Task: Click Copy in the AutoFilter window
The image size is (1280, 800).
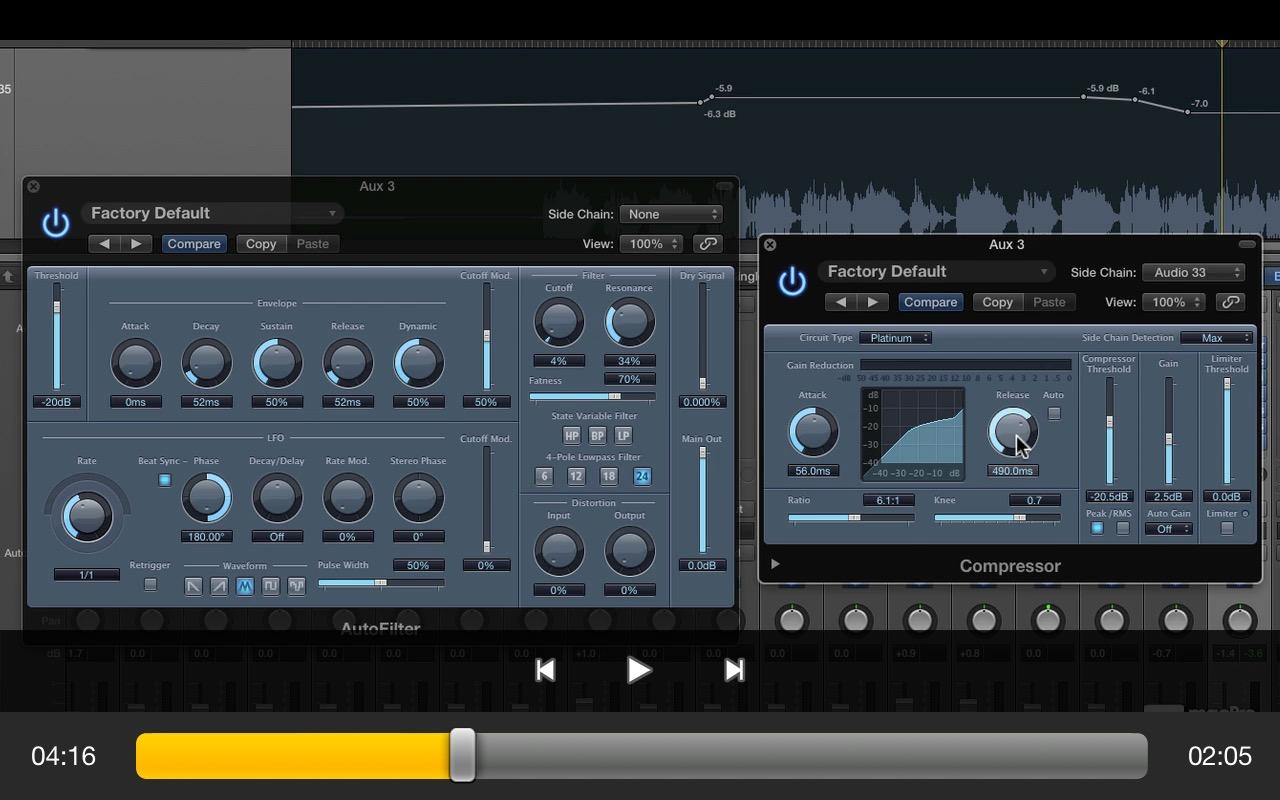Action: [x=261, y=244]
